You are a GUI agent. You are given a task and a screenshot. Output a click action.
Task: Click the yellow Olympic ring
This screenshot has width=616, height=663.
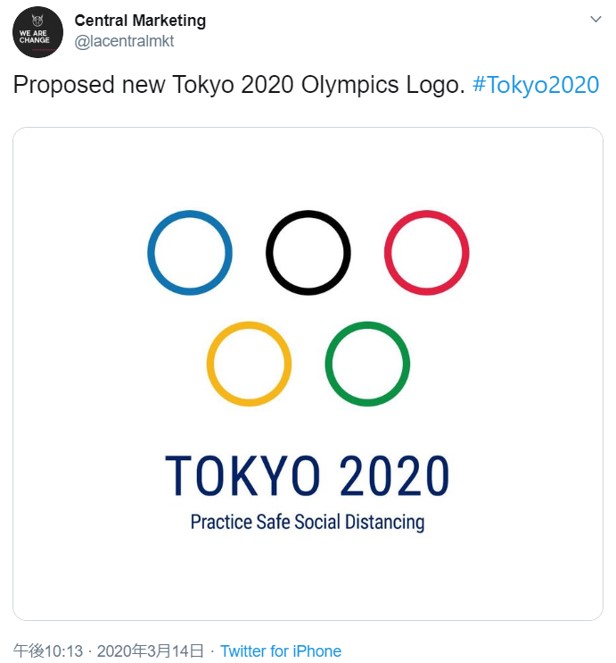coord(249,364)
